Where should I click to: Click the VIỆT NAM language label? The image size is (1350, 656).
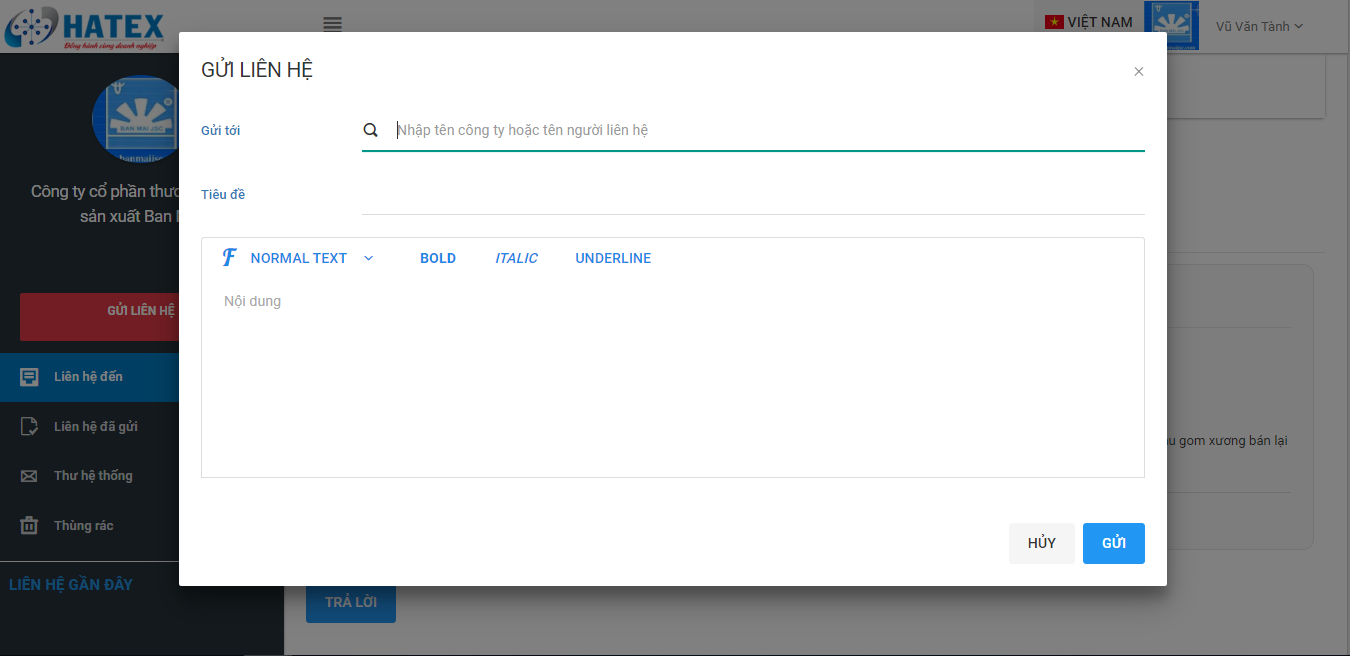pos(1100,22)
